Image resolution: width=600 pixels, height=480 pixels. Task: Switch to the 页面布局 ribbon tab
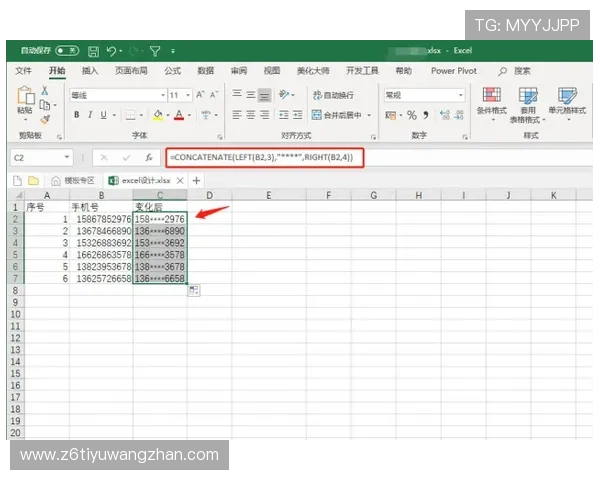click(x=131, y=71)
